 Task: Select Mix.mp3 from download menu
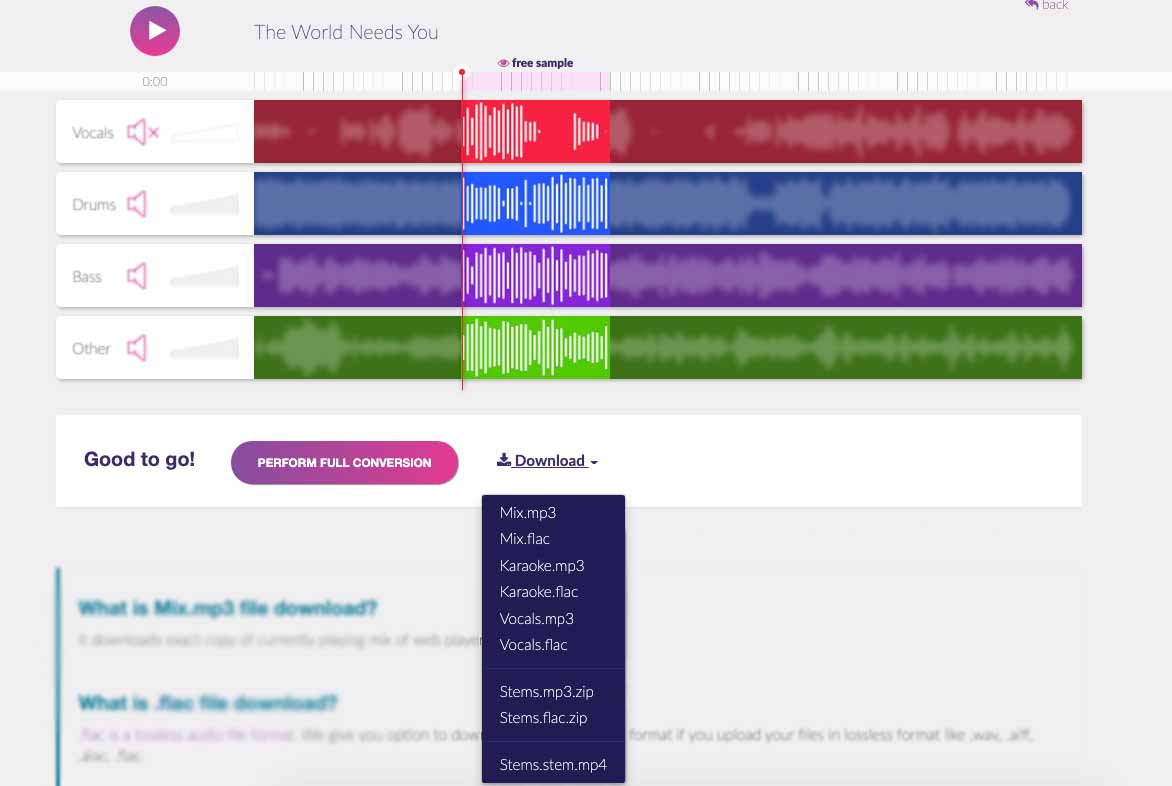click(528, 513)
